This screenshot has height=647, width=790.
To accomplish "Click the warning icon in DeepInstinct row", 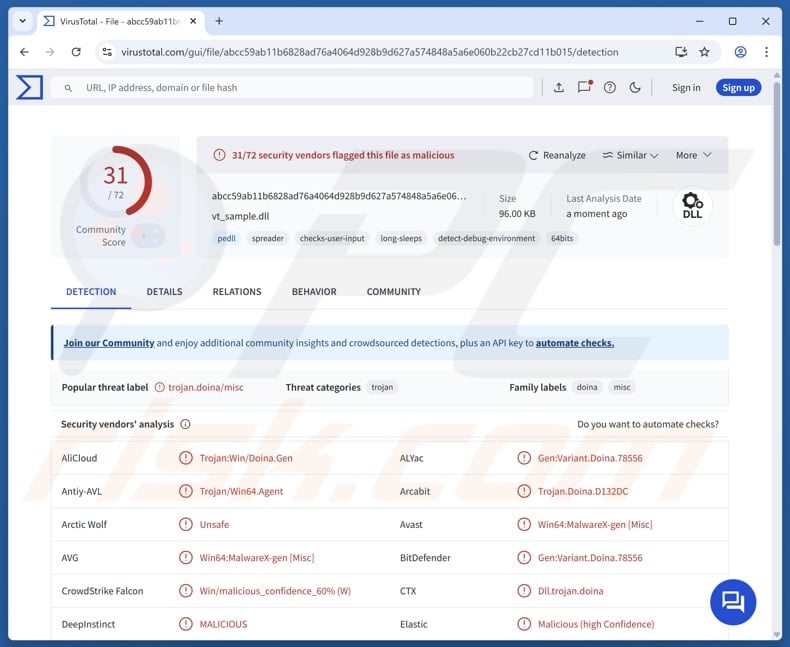I will click(x=186, y=624).
